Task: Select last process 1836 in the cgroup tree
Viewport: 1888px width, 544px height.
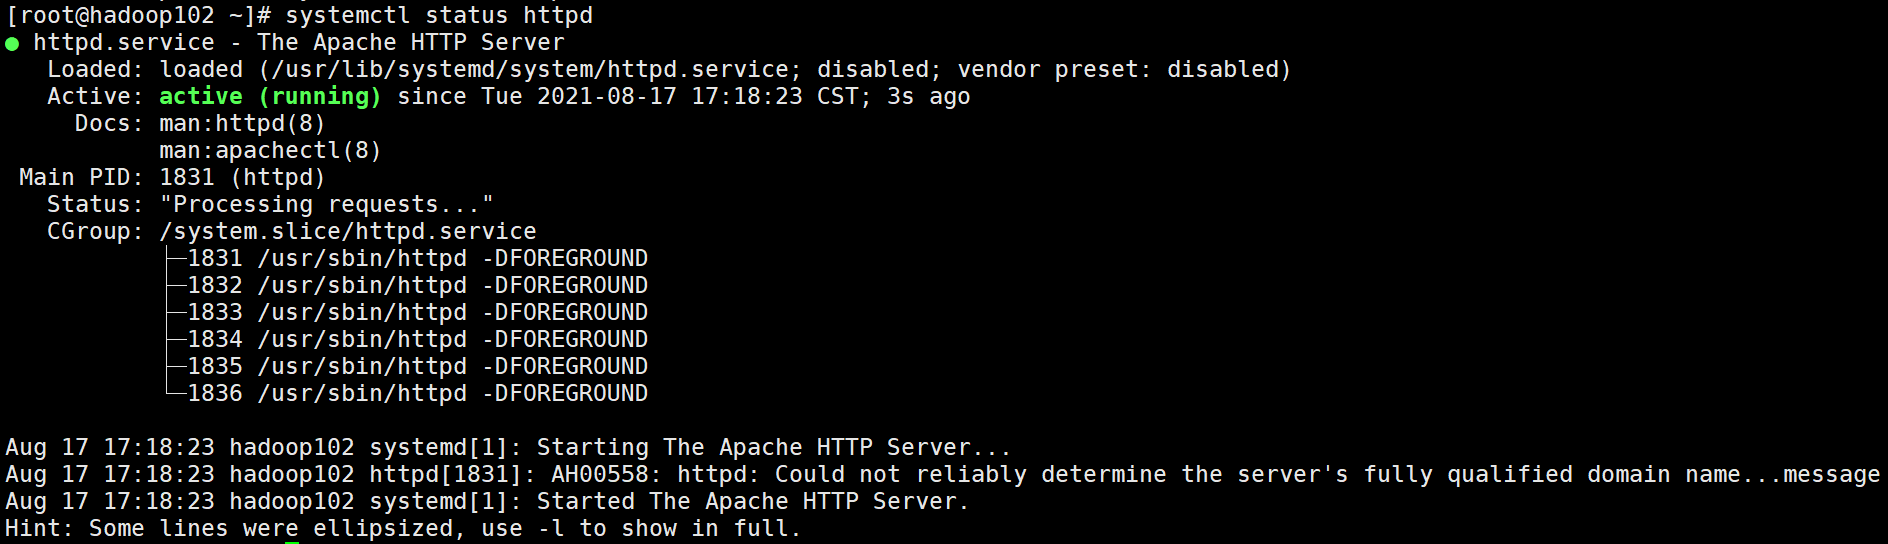Action: [x=417, y=394]
